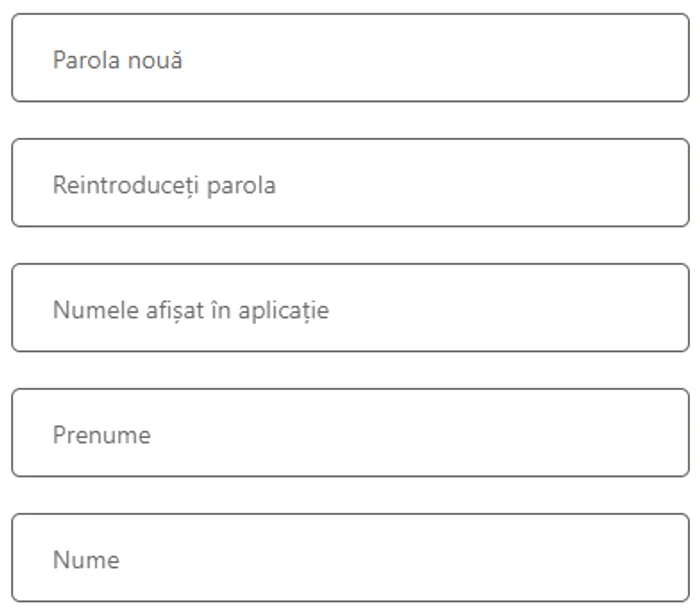Screen dimensions: 700x611
Task: Place cursor in new password box
Action: pos(350,58)
